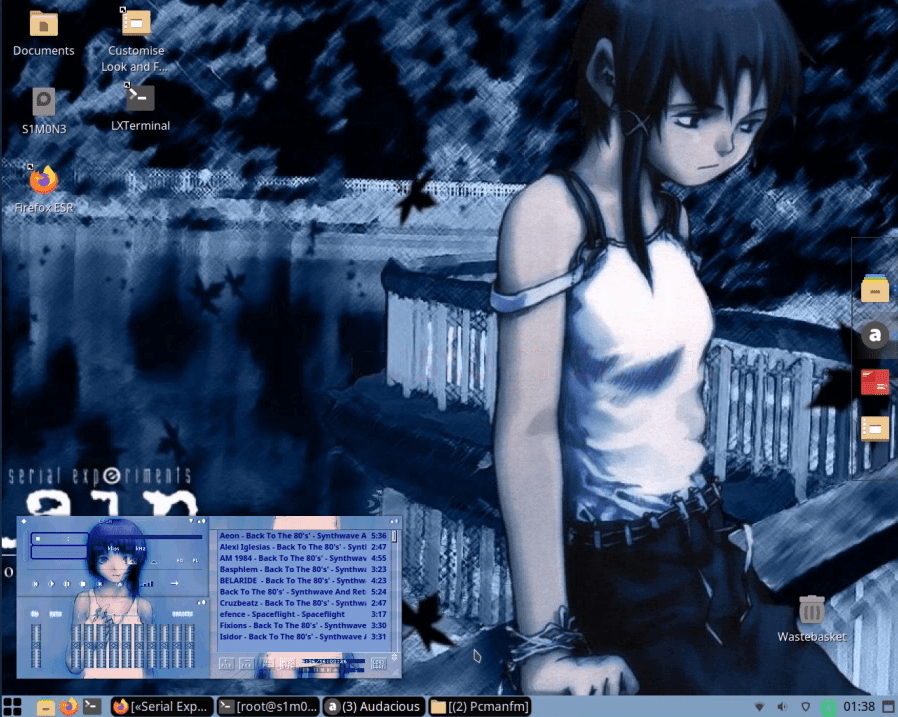This screenshot has height=717, width=898.
Task: Switch to the Audacious taskbar window
Action: pyautogui.click(x=373, y=706)
